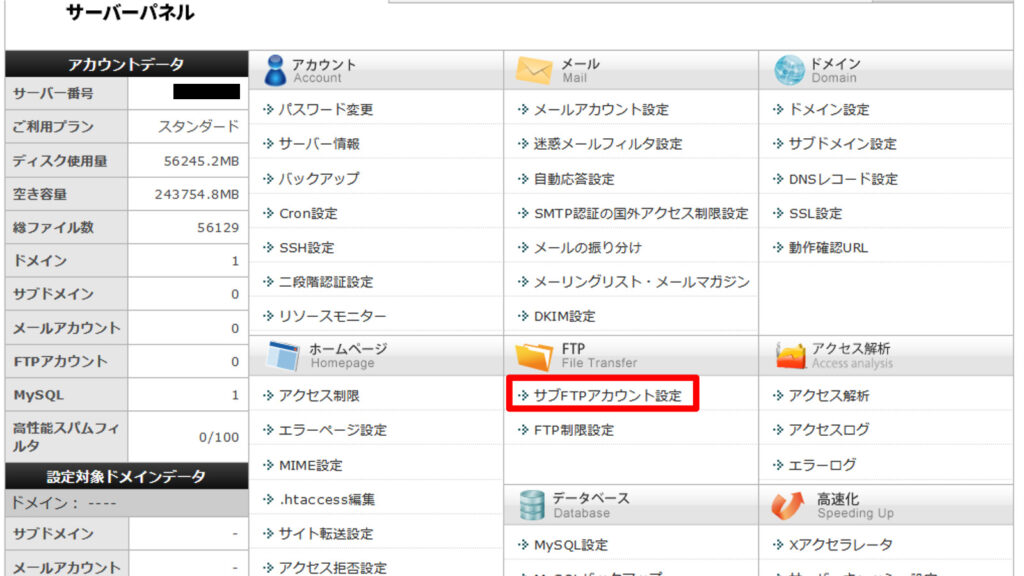Open サイト転送設定
This screenshot has height=576, width=1024.
(326, 534)
